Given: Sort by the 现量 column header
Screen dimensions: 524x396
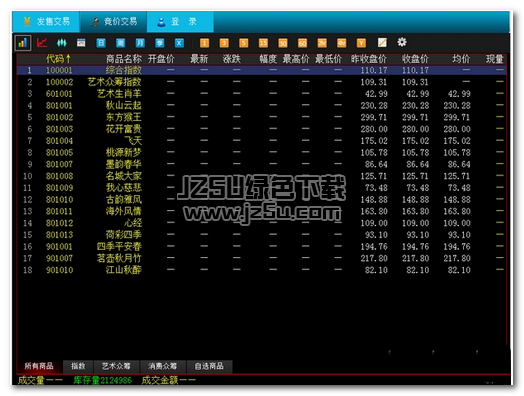Looking at the screenshot, I should click(x=495, y=59).
